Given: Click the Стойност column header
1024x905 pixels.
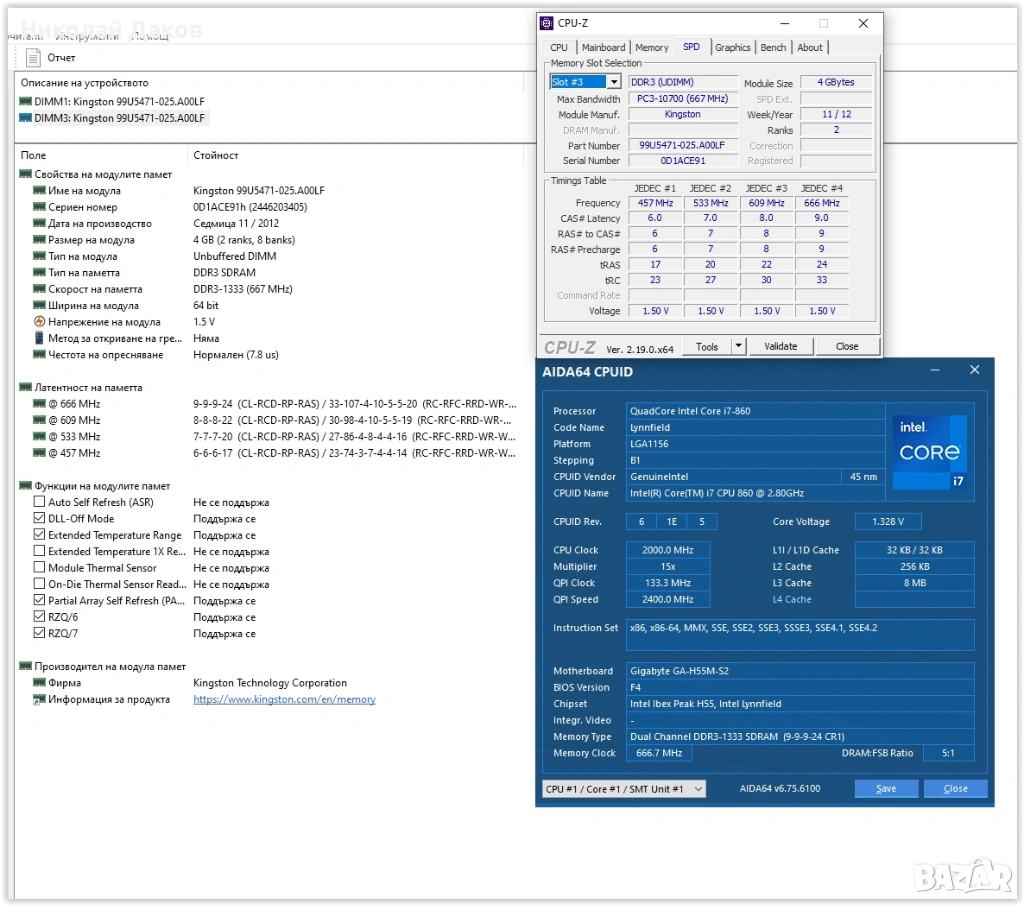Looking at the screenshot, I should coord(216,156).
